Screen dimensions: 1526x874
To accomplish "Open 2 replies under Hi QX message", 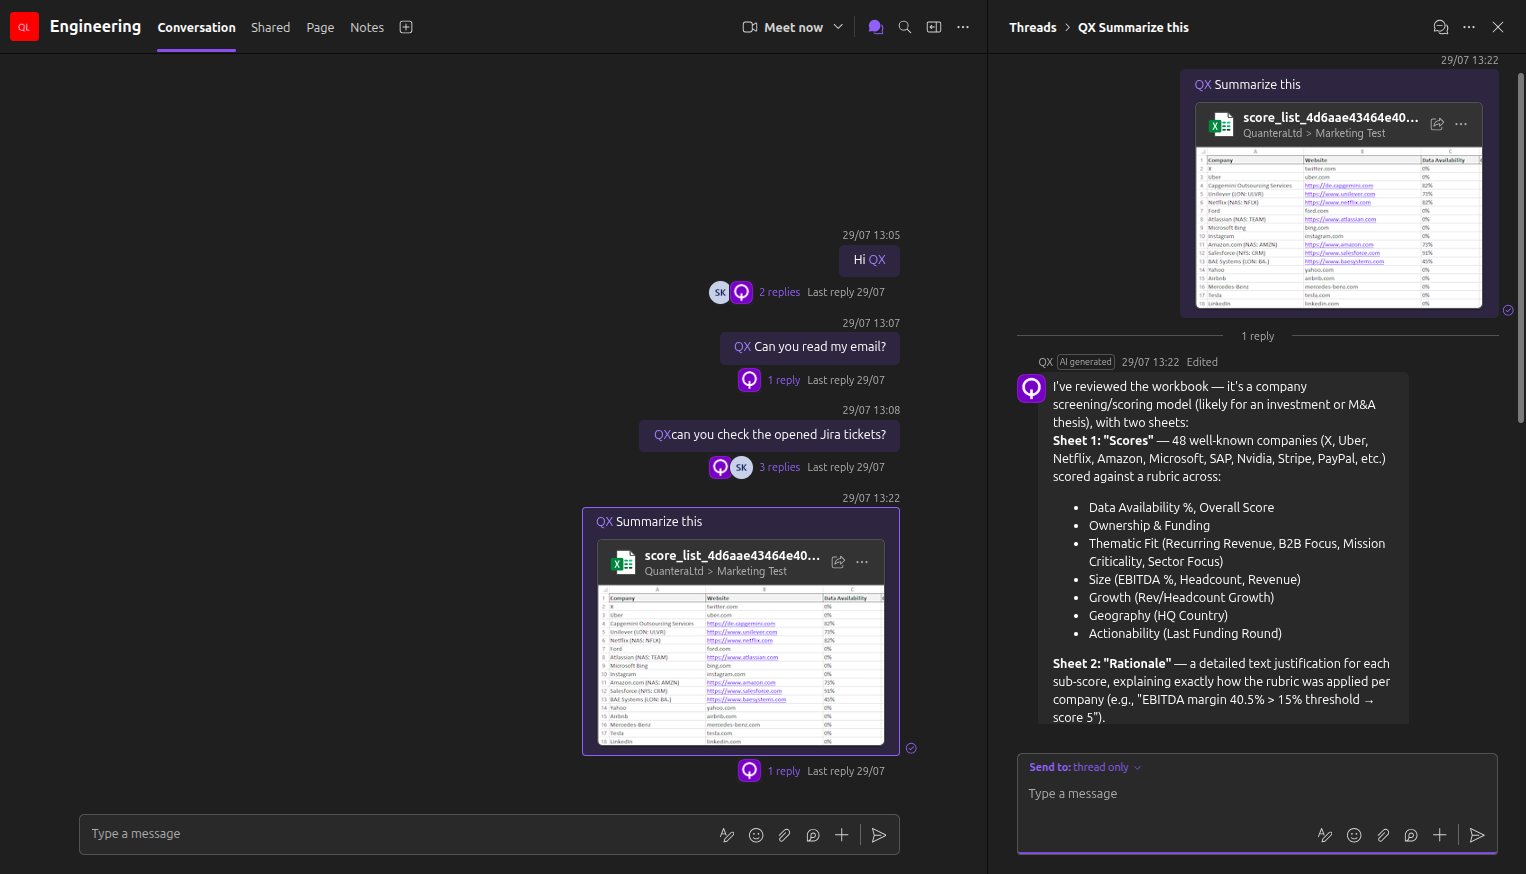I will point(779,292).
